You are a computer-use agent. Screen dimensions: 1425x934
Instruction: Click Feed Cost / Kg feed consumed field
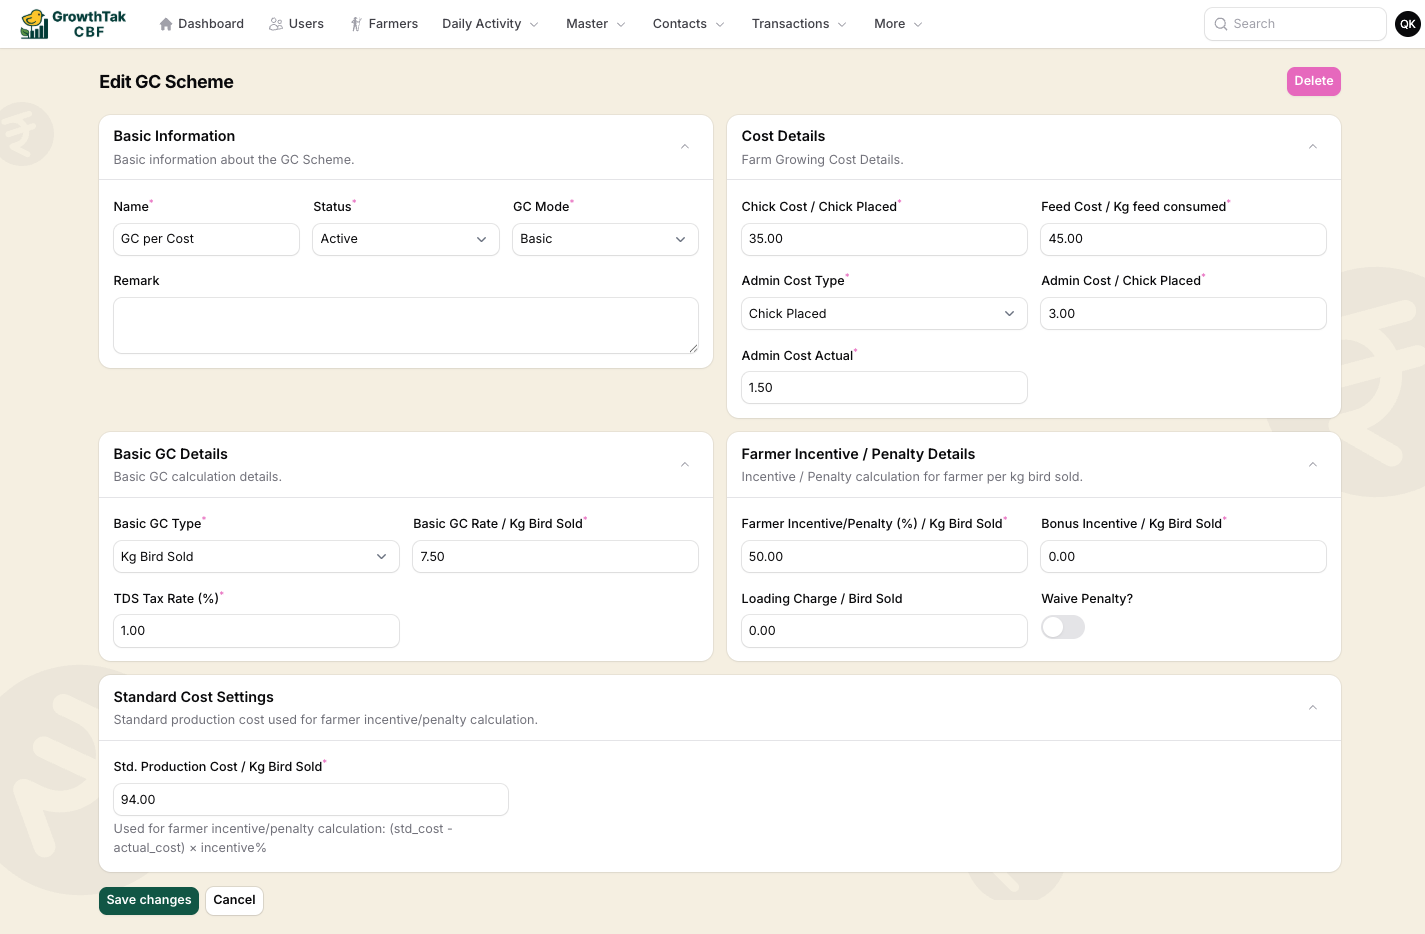1184,239
